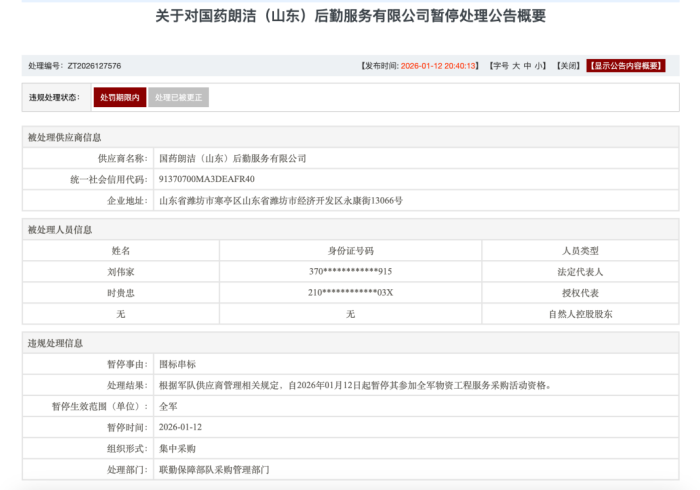Viewport: 700px width, 490px height.
Task: Select the 处理已被更正 status tab
Action: coord(179,97)
